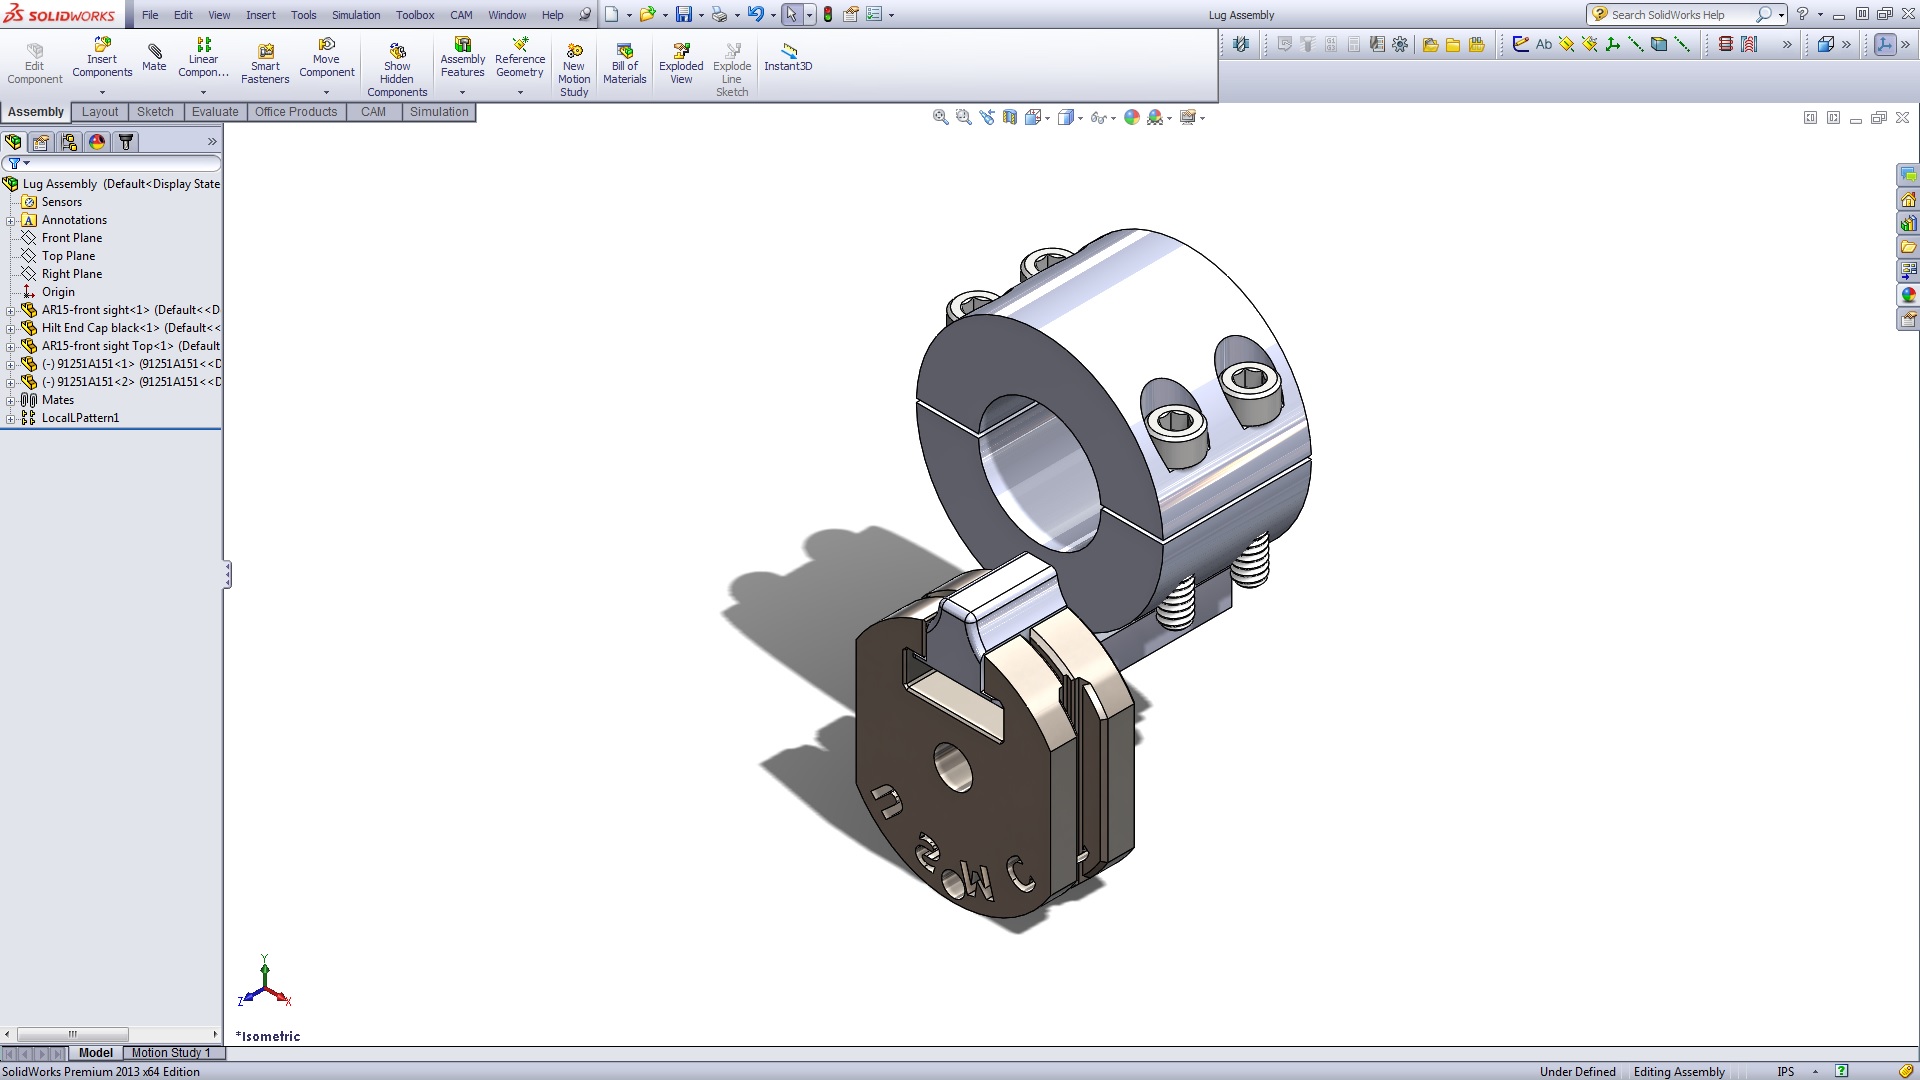Open the Toolbox menu
Viewport: 1920px width, 1080px height.
(415, 15)
